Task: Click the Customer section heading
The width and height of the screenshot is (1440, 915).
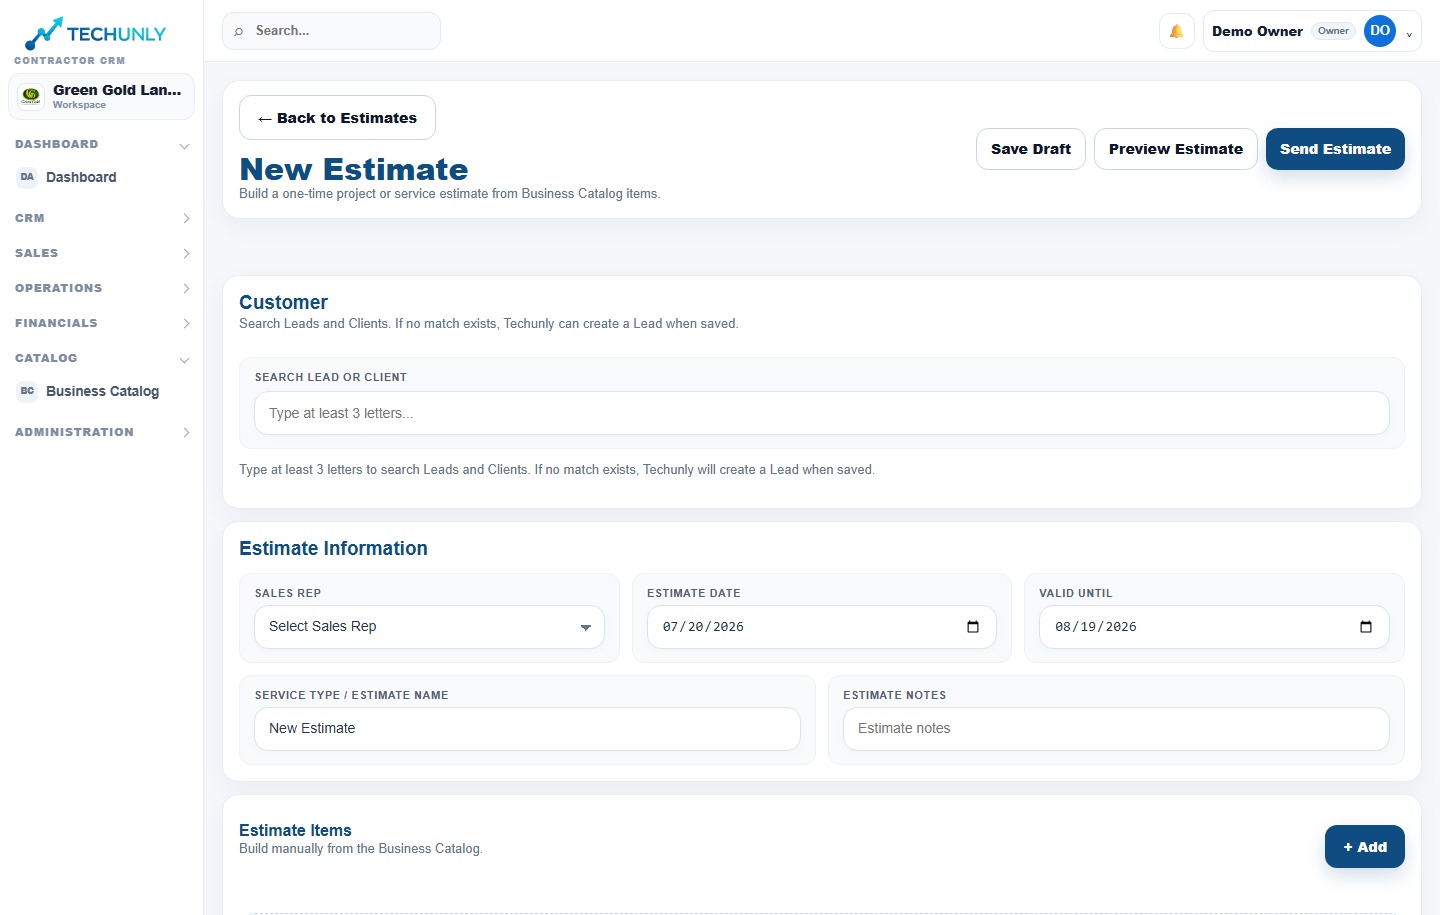Action: click(x=283, y=302)
